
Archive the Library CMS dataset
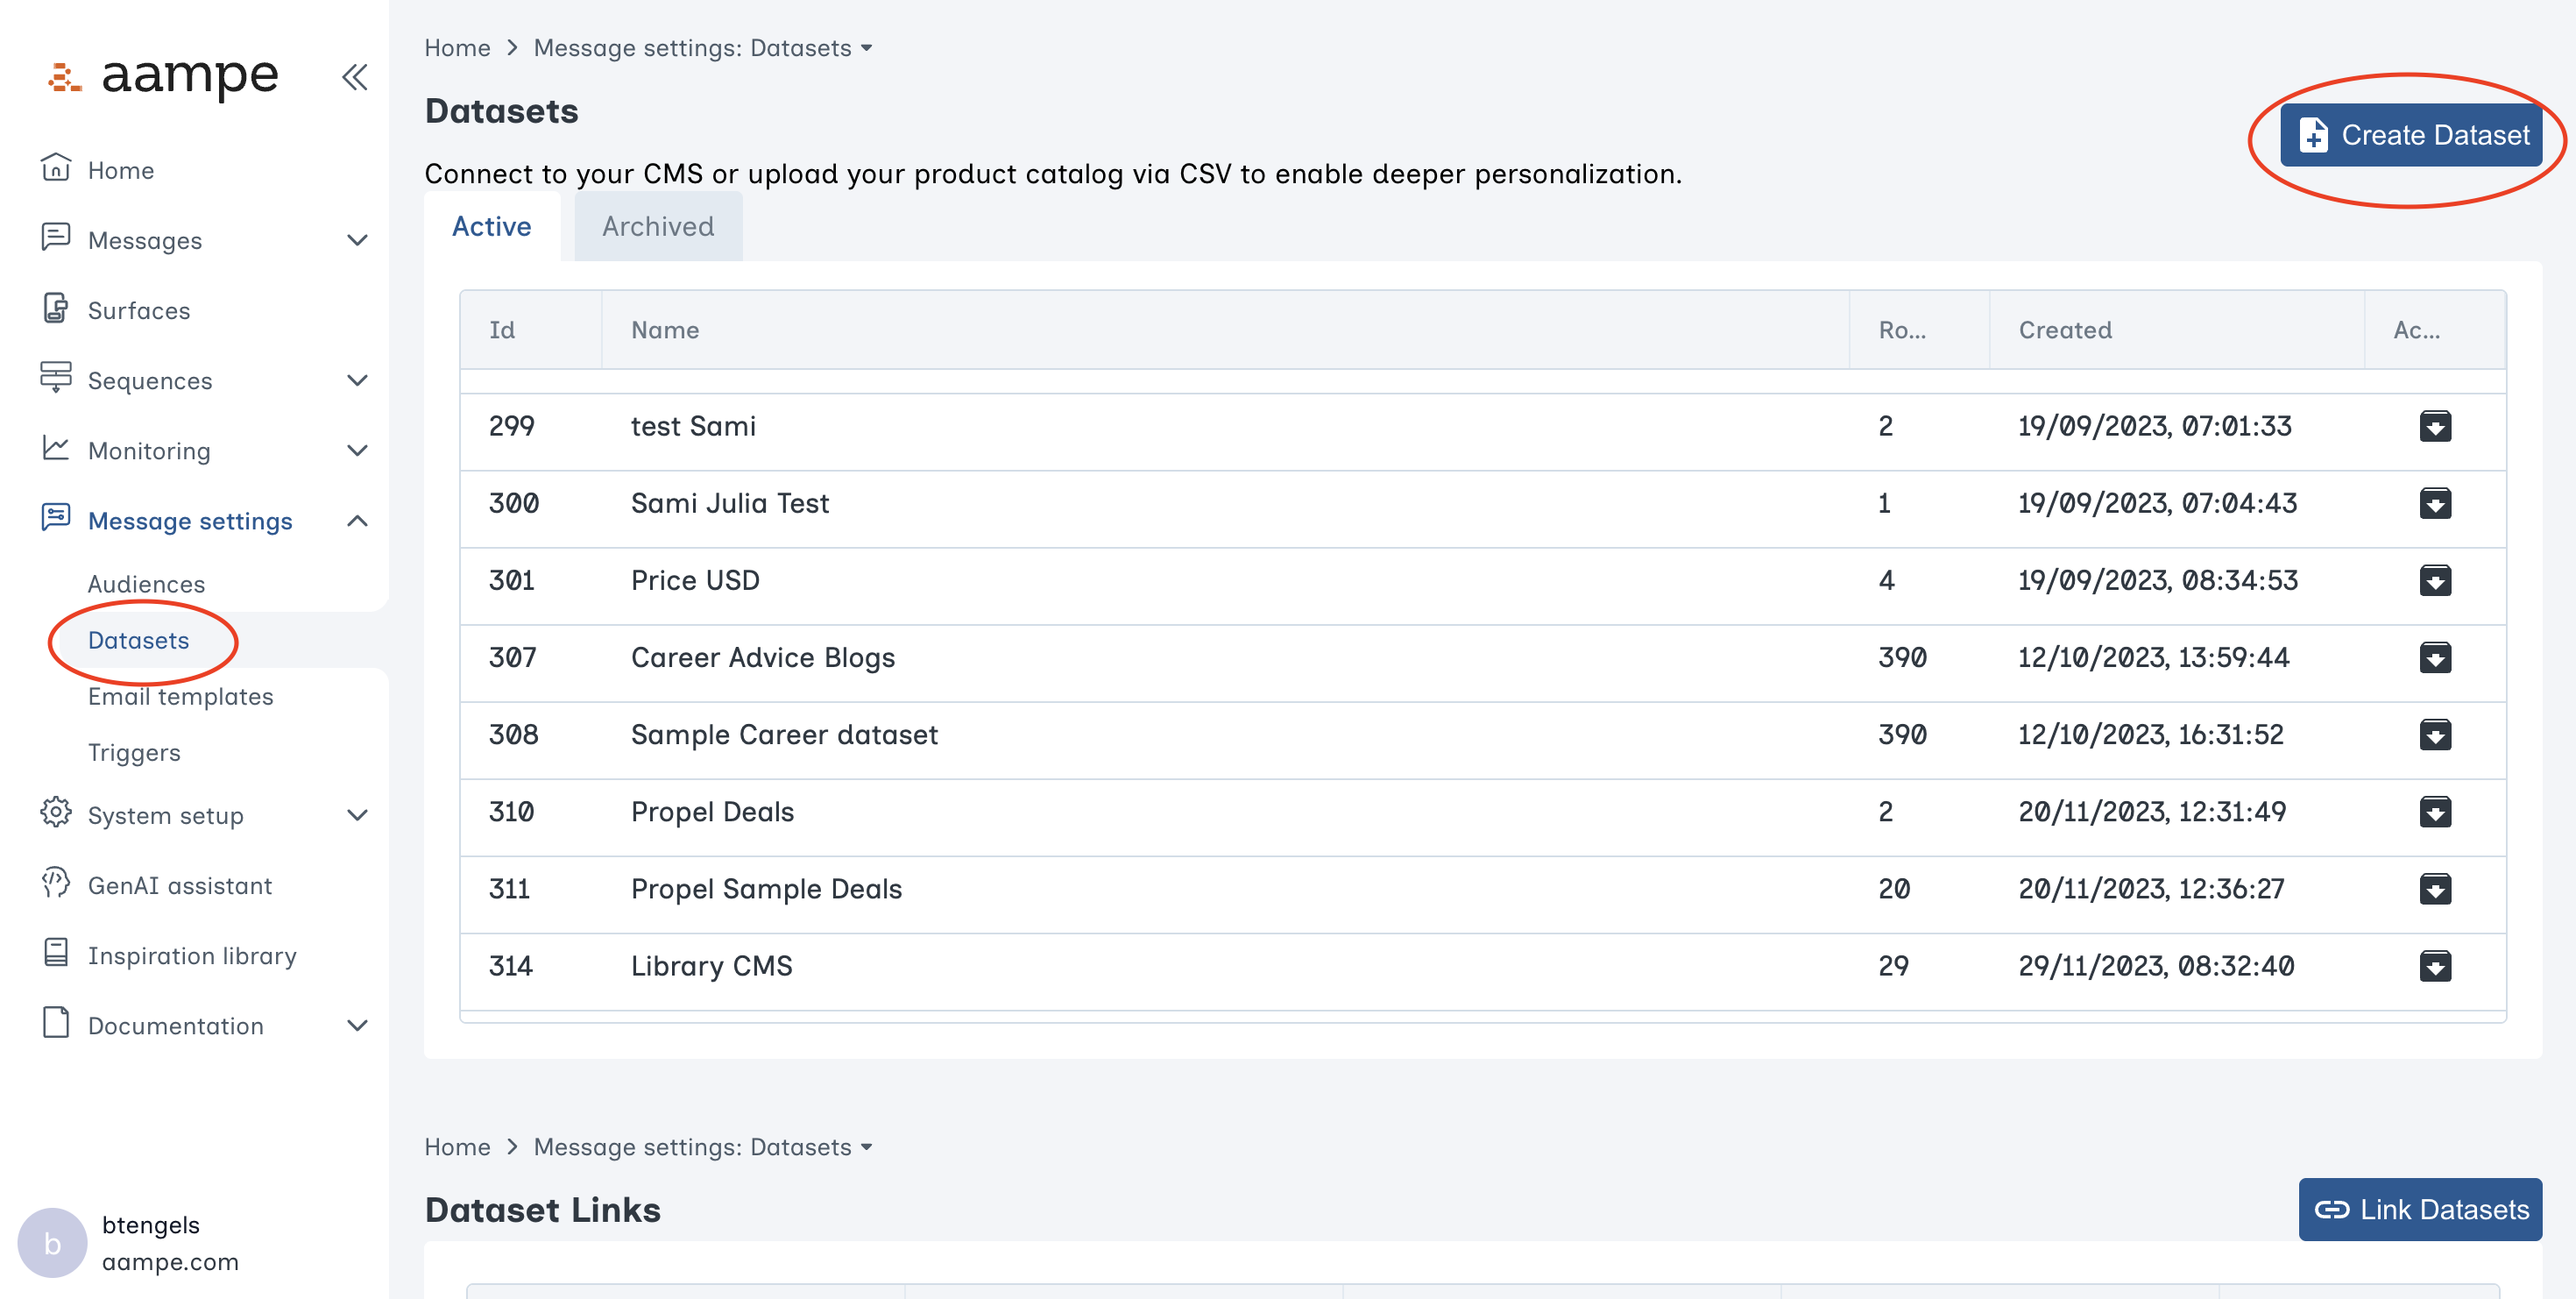(2435, 965)
